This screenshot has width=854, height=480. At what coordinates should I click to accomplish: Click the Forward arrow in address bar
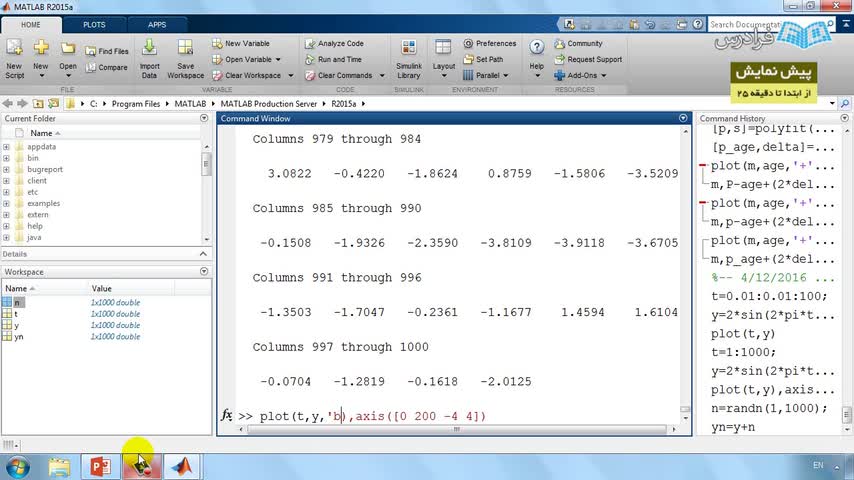point(22,104)
